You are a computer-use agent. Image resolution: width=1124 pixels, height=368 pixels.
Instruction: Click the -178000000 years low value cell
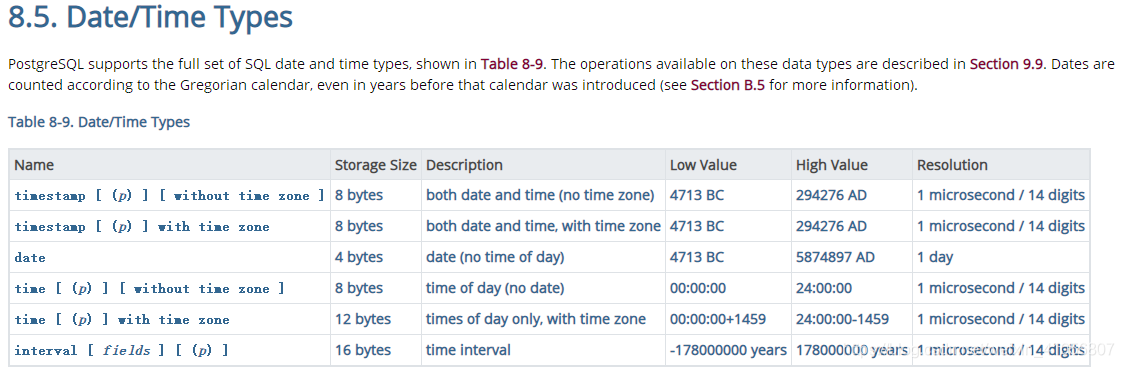tap(728, 350)
